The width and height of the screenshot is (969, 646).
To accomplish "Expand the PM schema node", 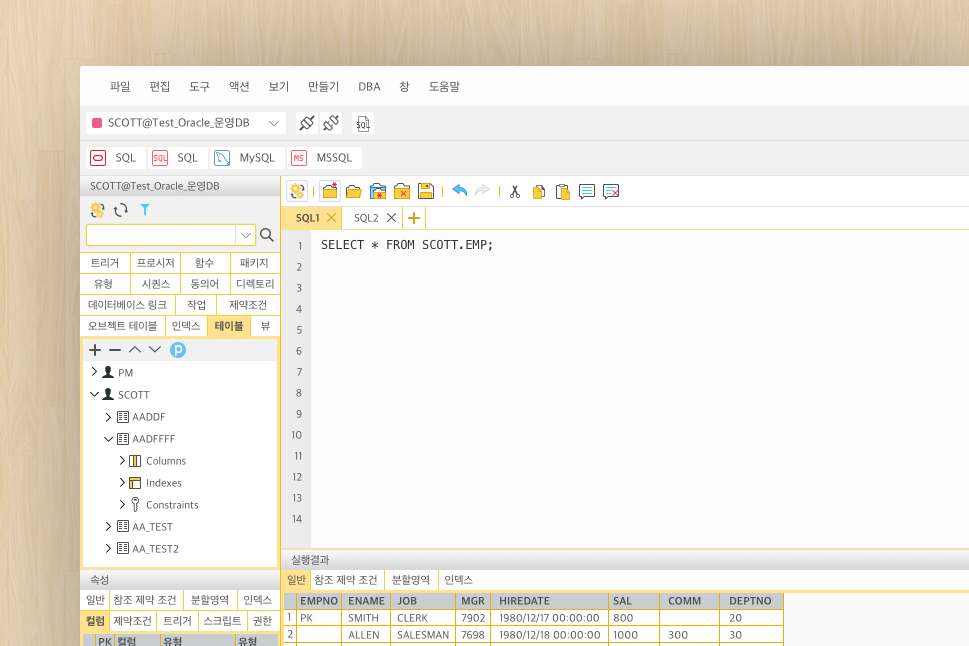I will (x=95, y=372).
